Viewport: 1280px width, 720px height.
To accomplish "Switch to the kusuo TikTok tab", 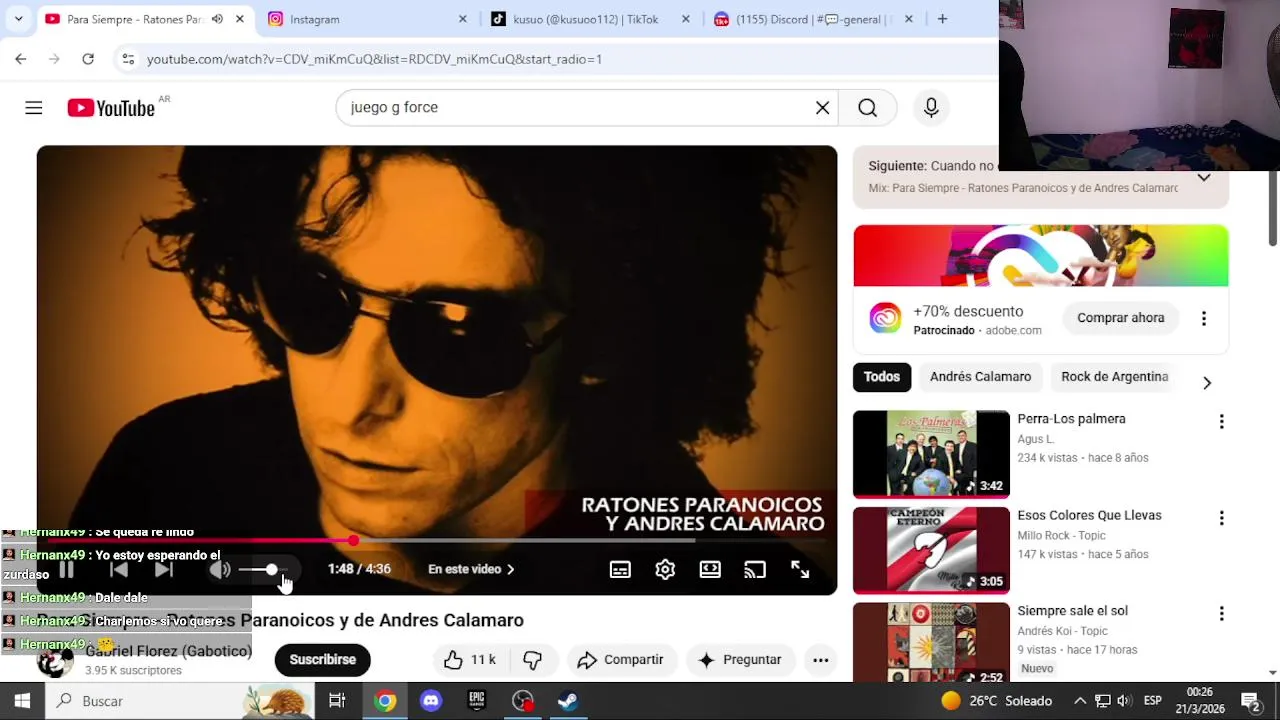I will coord(591,19).
